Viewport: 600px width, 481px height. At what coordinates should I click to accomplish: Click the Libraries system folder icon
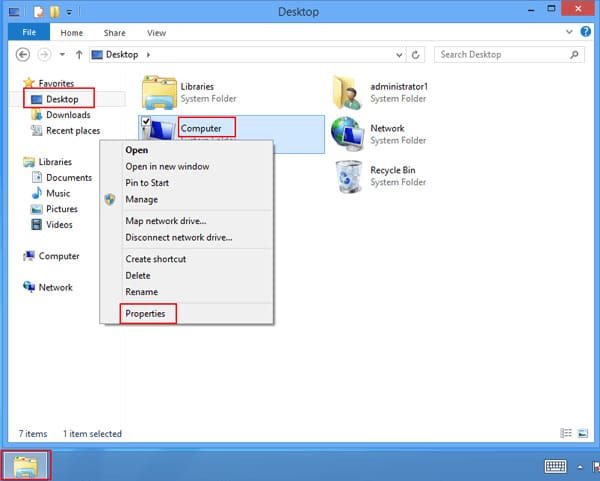click(x=159, y=92)
